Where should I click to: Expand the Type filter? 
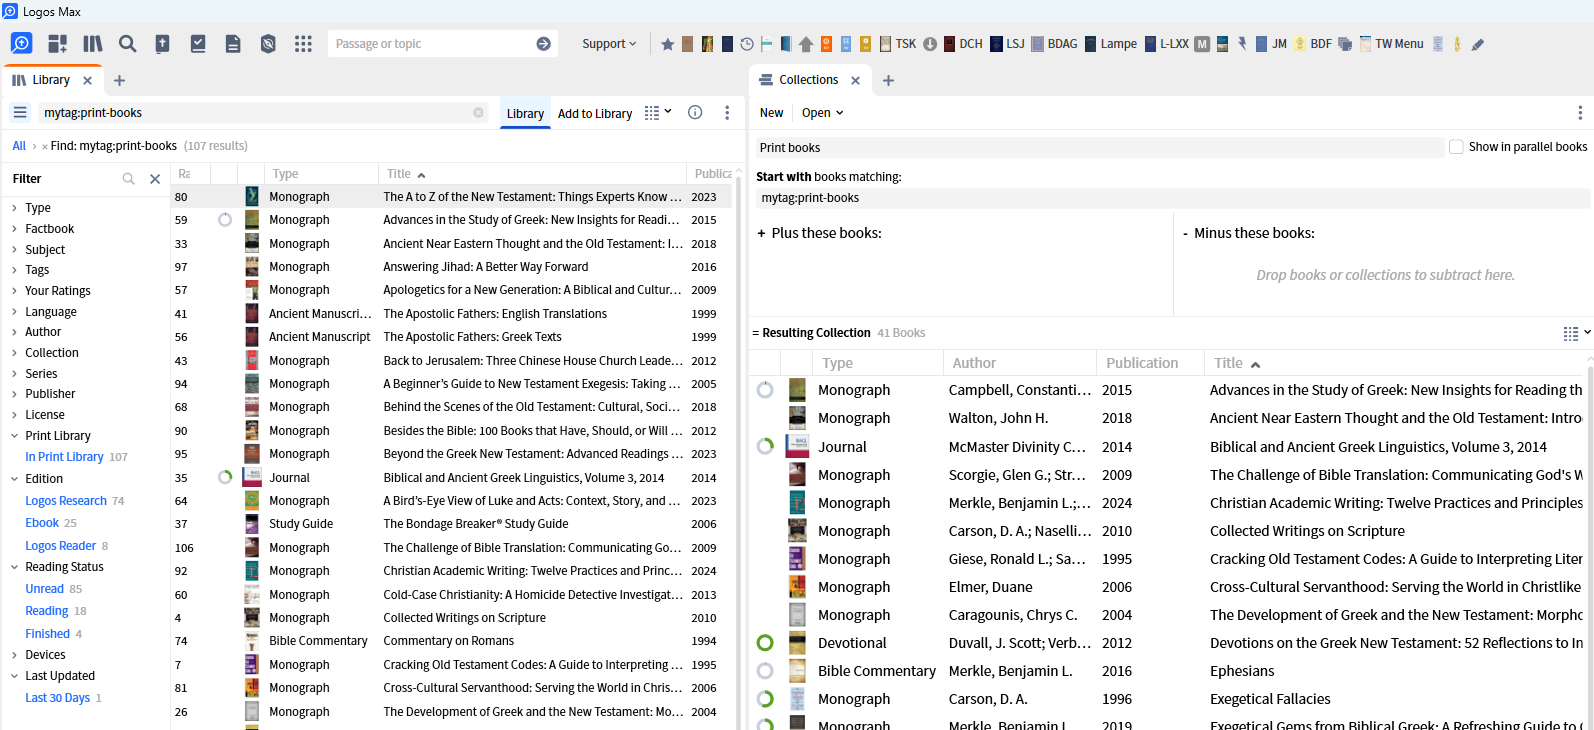[x=14, y=208]
